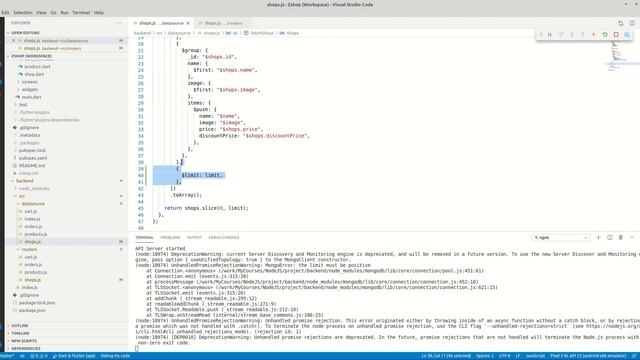The height and width of the screenshot is (360, 640).
Task: Split the editor right
Action: coord(632,23)
